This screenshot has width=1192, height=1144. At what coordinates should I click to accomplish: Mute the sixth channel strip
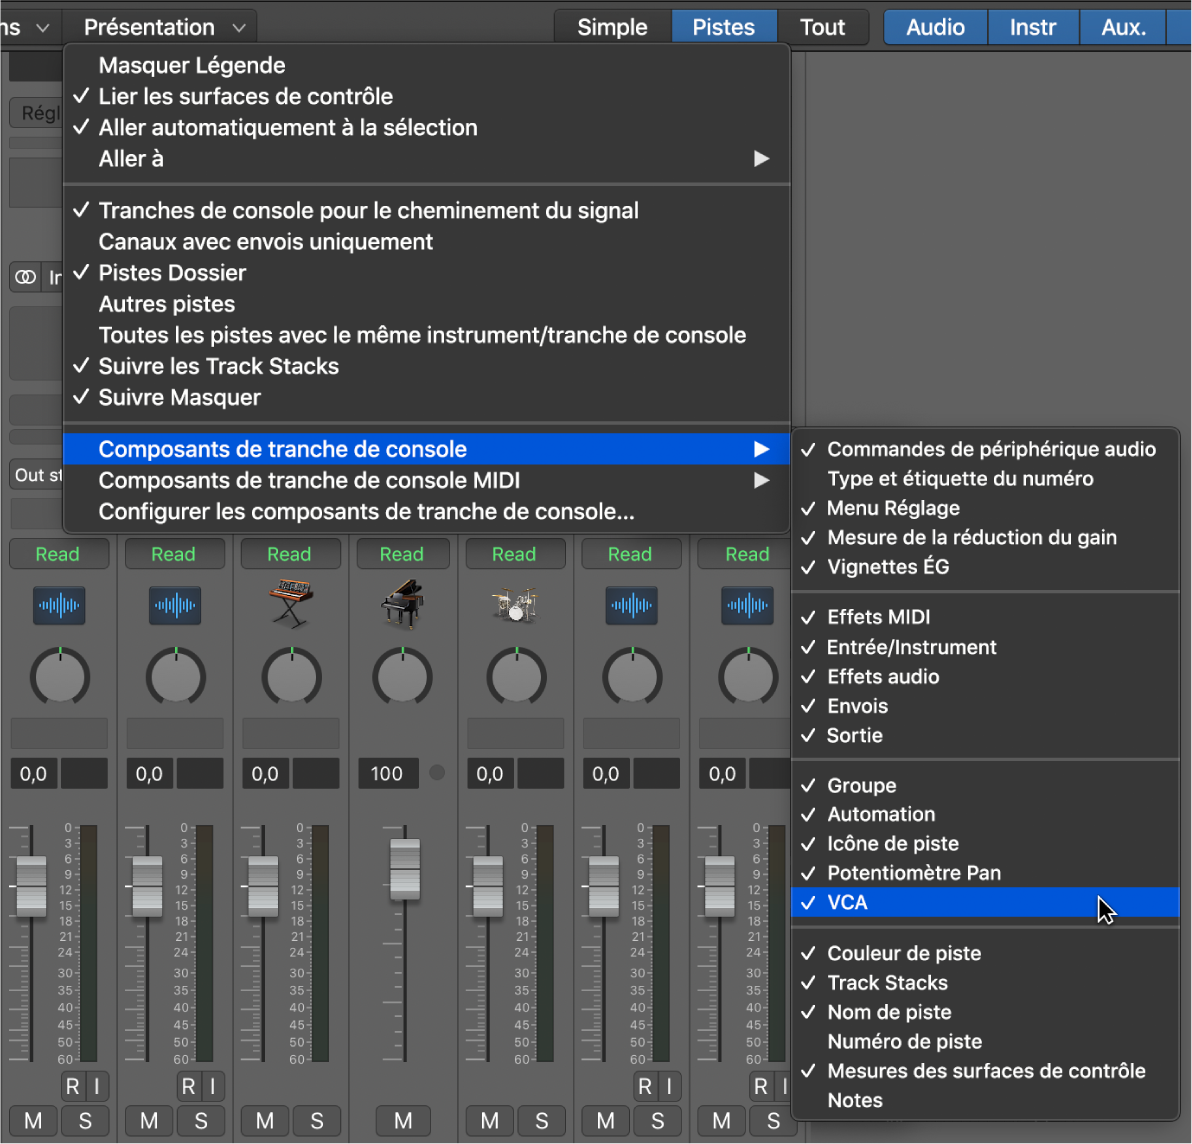pos(605,1120)
